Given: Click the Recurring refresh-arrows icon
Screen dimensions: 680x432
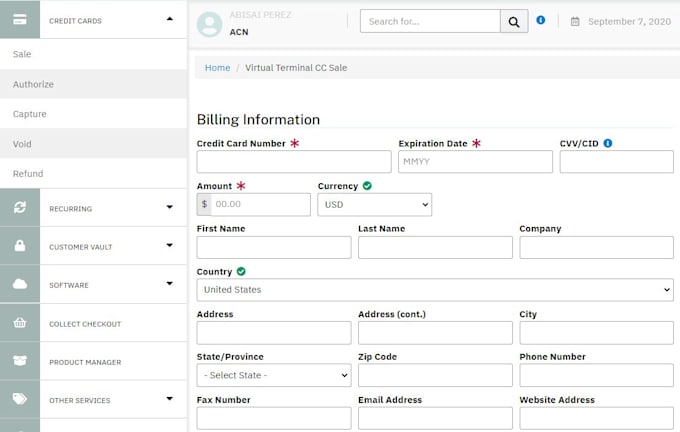Looking at the screenshot, I should click(x=19, y=208).
